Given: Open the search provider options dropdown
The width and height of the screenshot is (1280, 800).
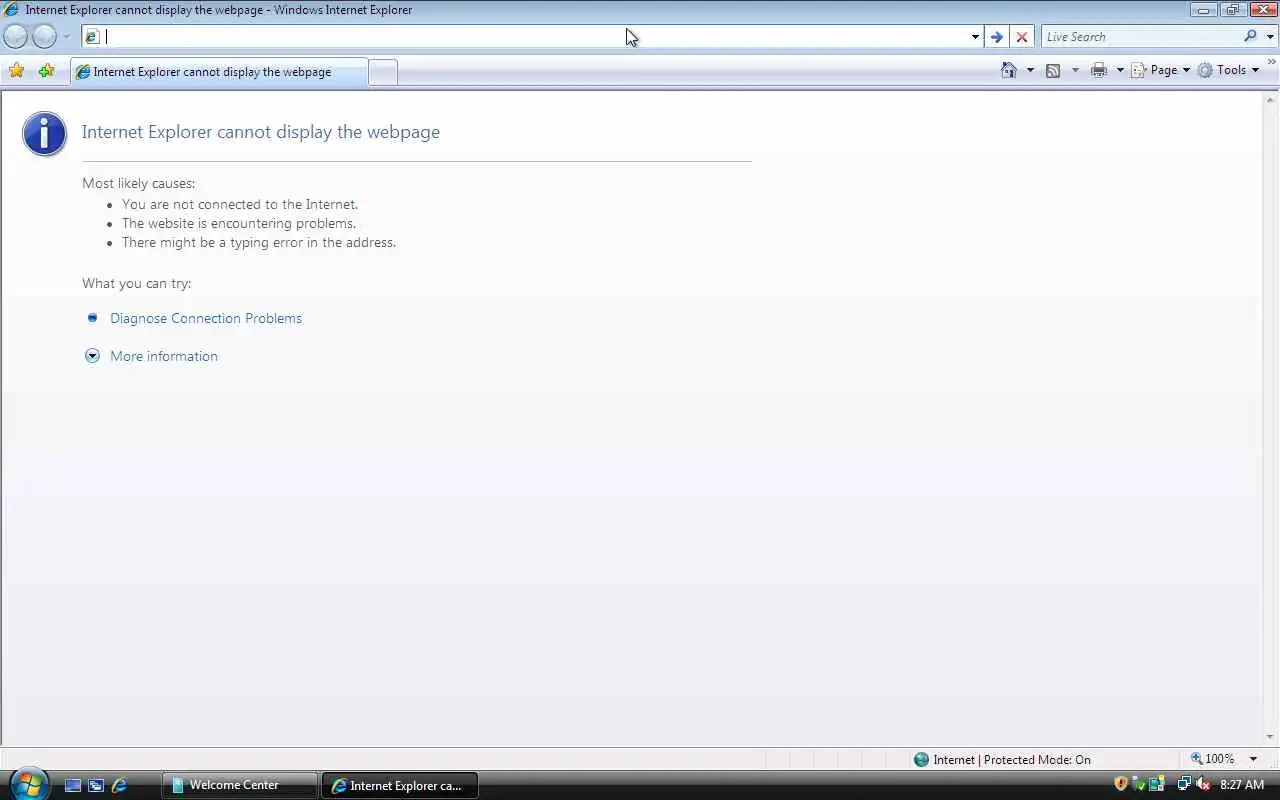Looking at the screenshot, I should 1270,37.
